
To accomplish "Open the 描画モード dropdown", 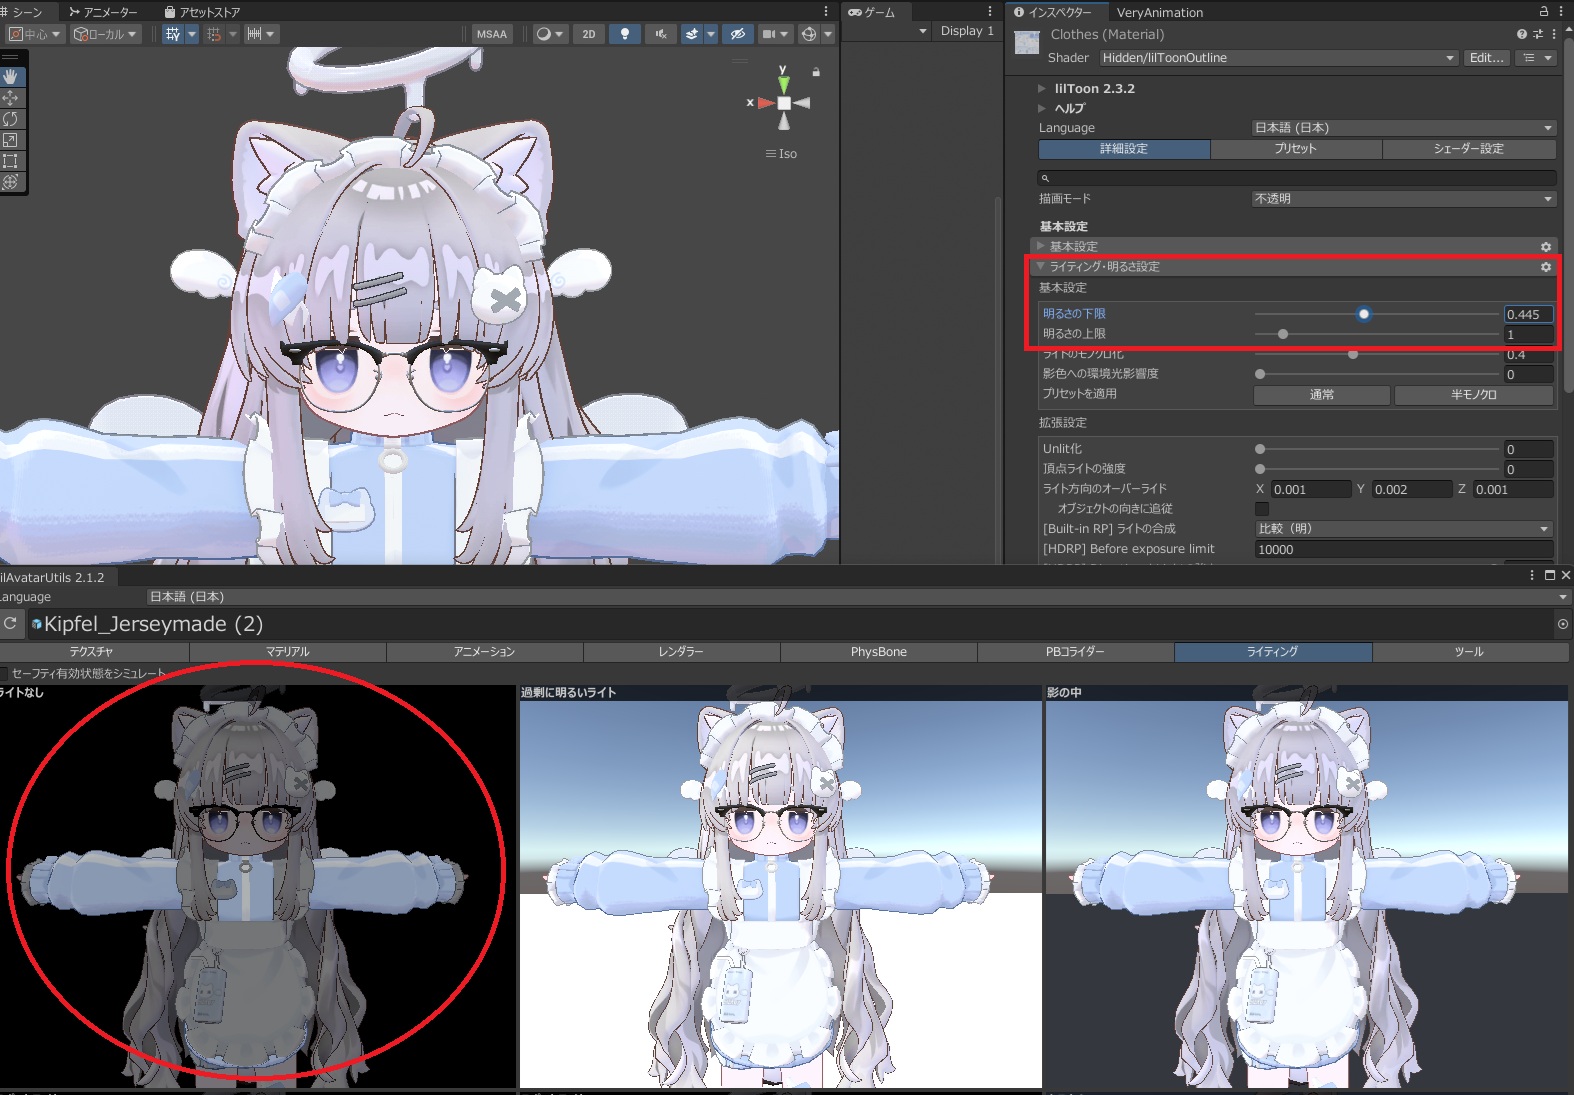I will (x=1403, y=199).
